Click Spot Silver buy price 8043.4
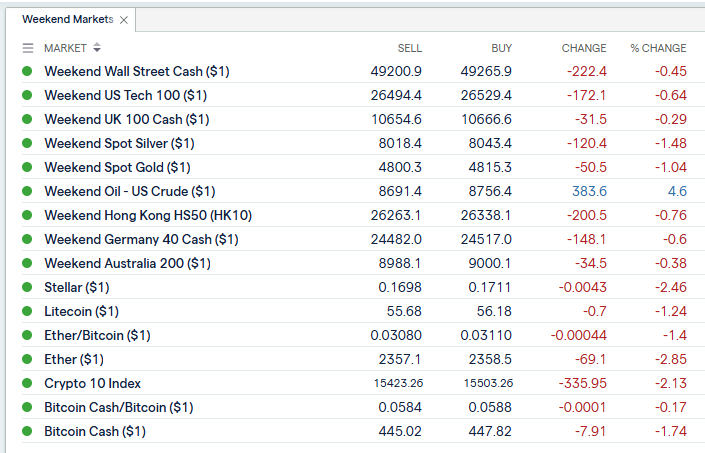Image resolution: width=705 pixels, height=453 pixels. (x=490, y=143)
